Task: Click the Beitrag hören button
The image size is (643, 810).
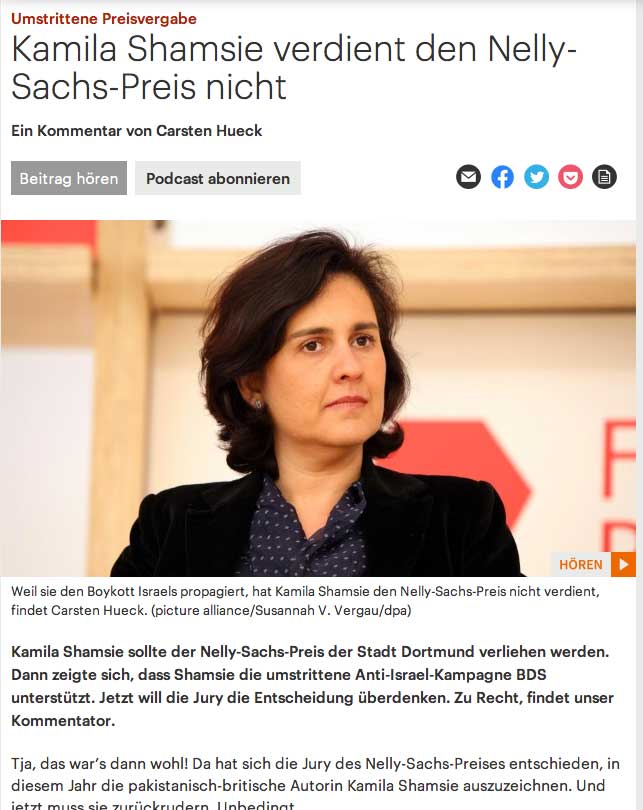Action: [69, 178]
